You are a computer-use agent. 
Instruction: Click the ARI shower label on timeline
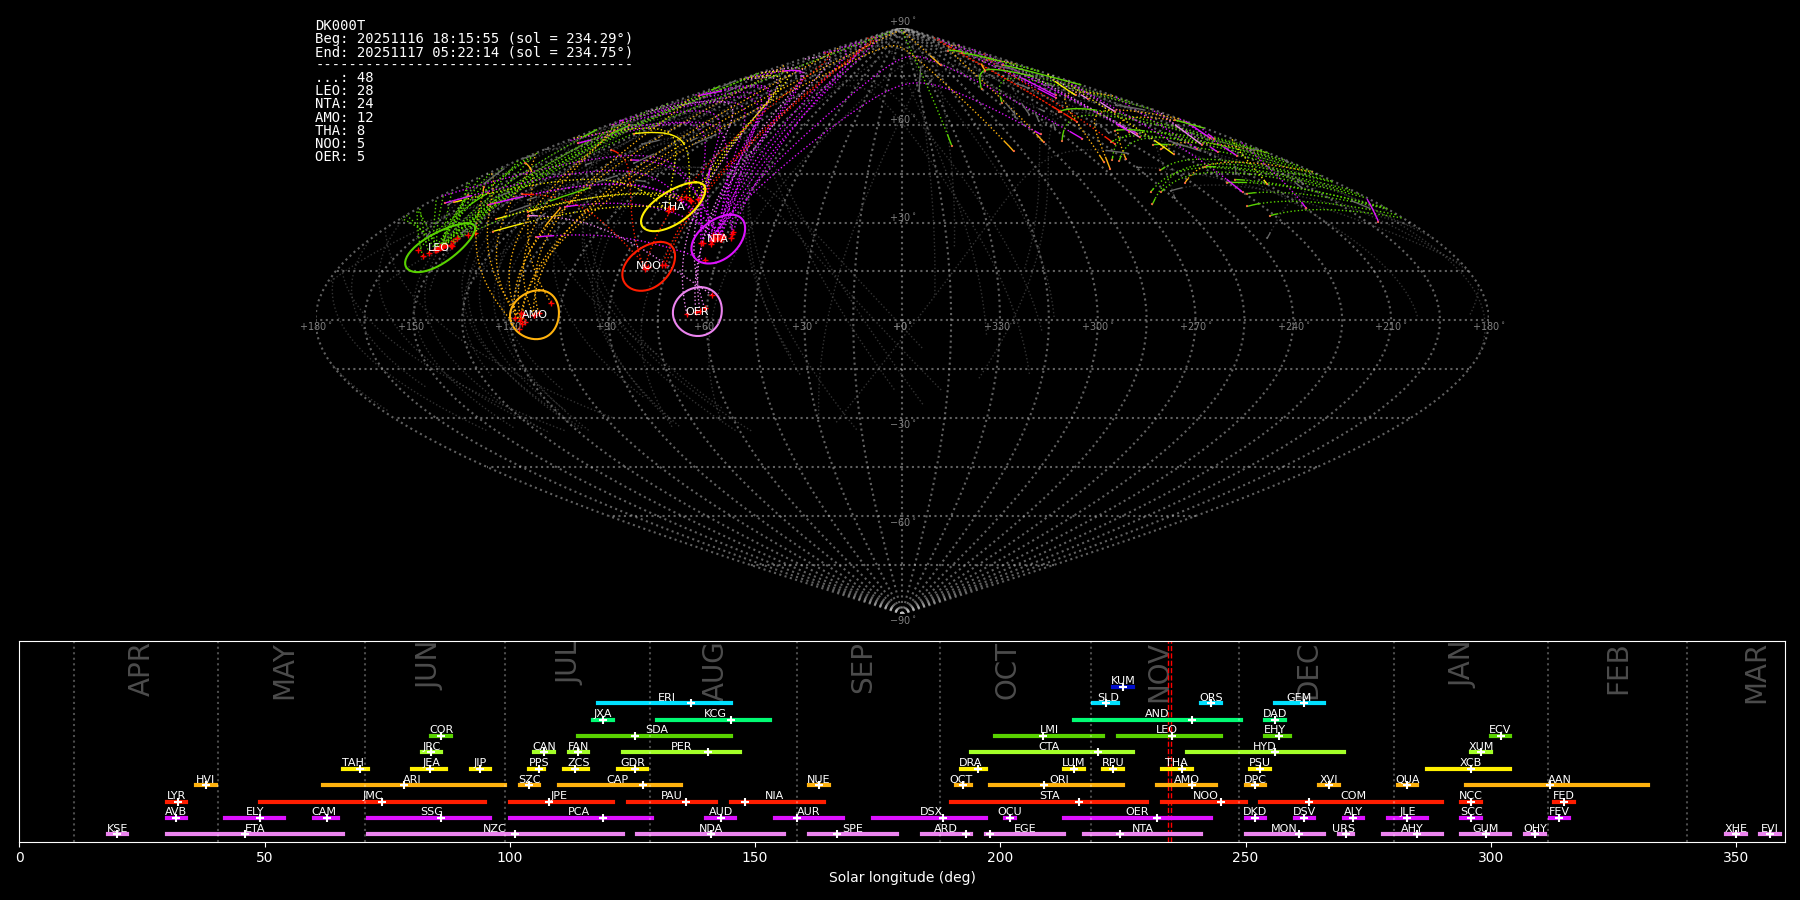[411, 780]
